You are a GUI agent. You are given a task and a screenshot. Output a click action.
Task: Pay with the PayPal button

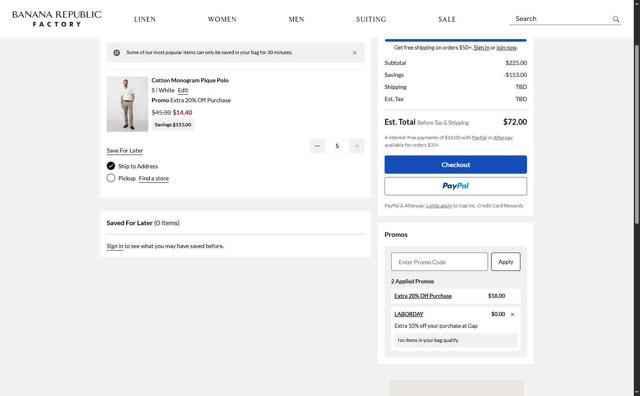pyautogui.click(x=456, y=186)
